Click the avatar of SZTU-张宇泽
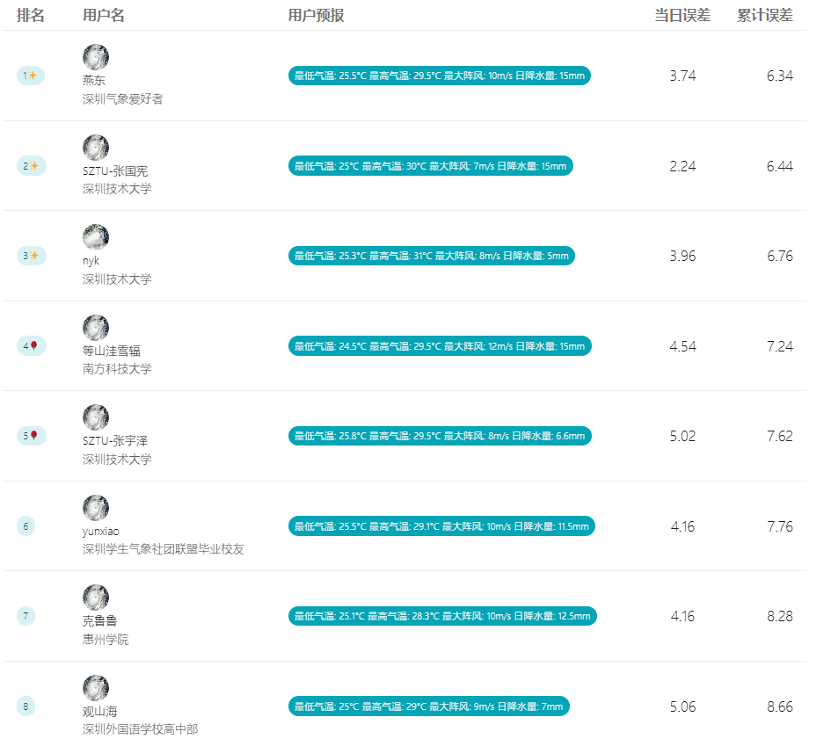 click(96, 417)
